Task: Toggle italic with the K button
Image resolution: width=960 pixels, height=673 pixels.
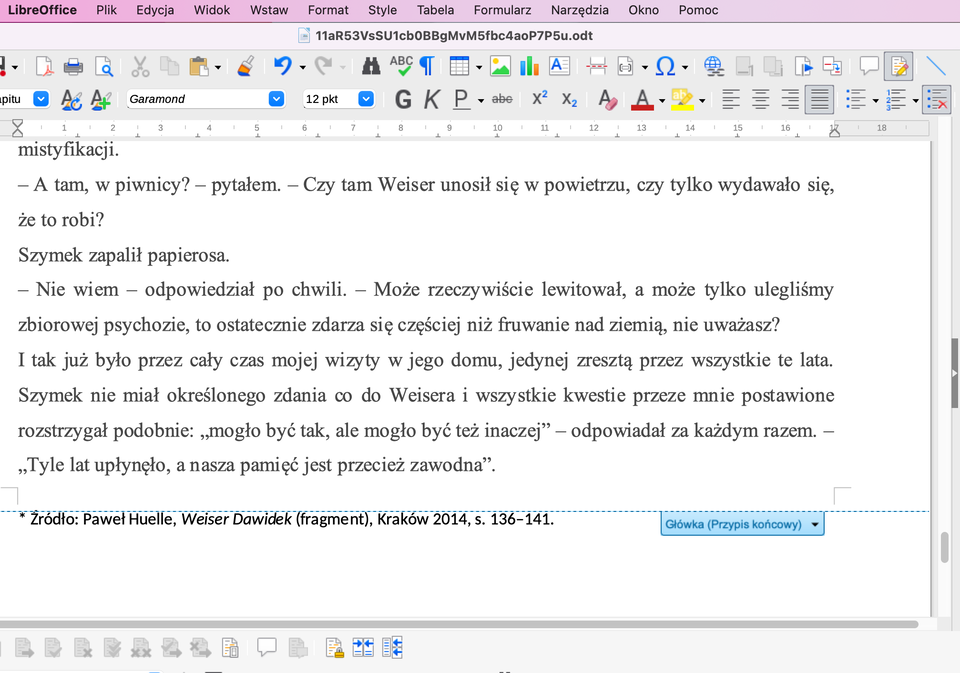Action: pyautogui.click(x=432, y=99)
